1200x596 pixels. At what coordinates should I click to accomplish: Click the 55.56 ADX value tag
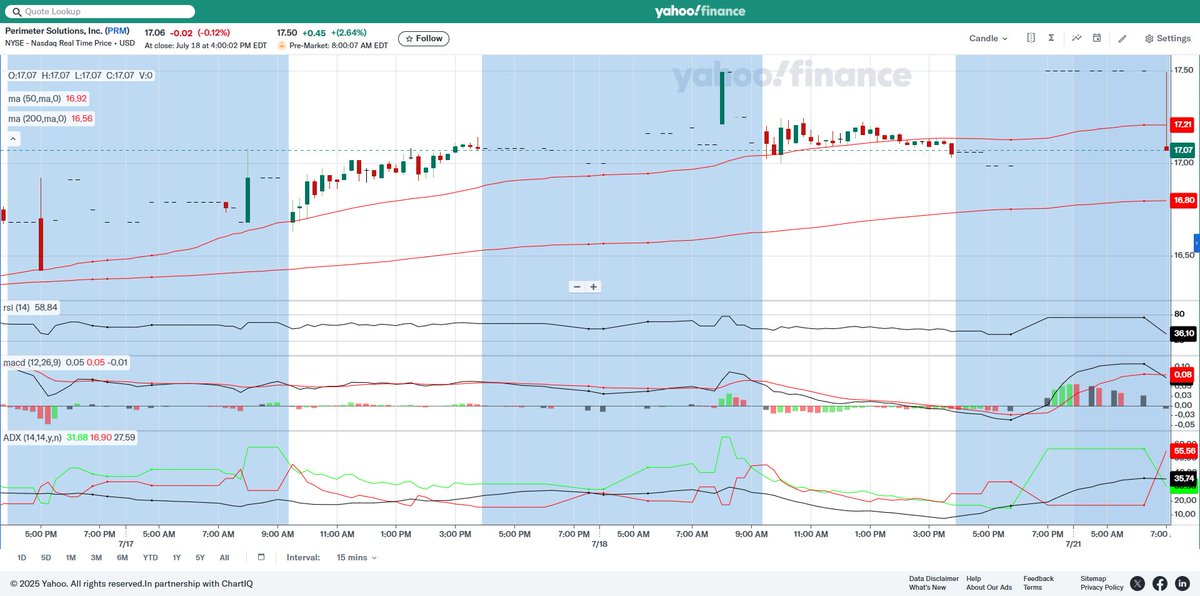point(1183,451)
